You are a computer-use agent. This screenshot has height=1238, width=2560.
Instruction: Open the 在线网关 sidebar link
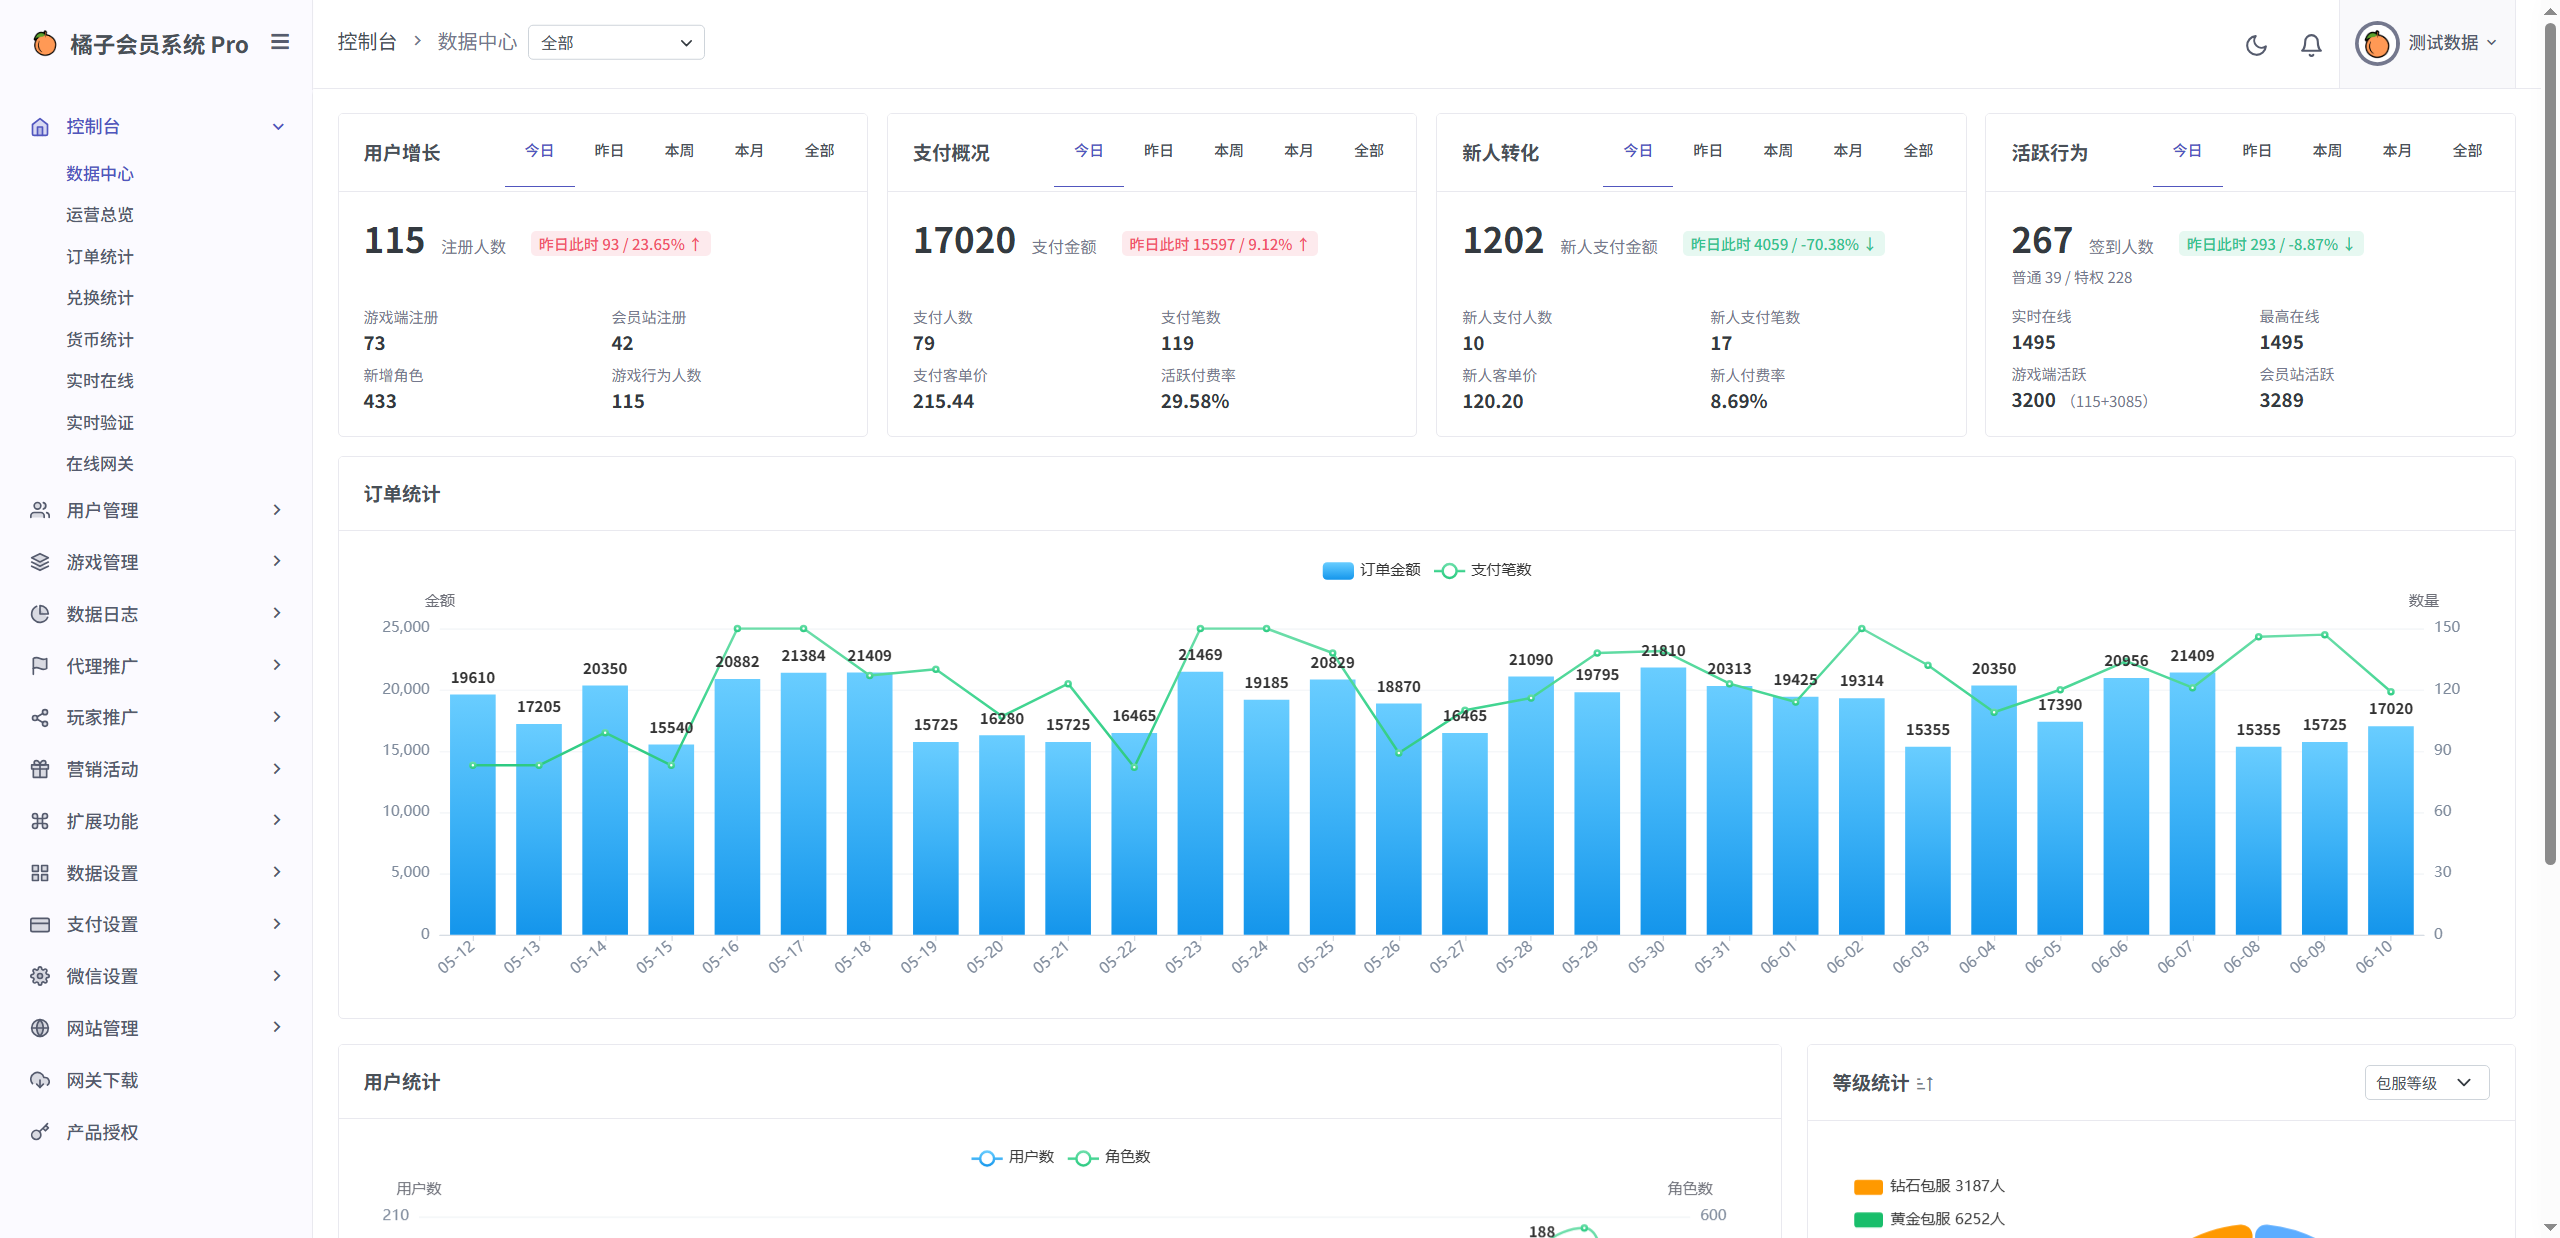[100, 464]
